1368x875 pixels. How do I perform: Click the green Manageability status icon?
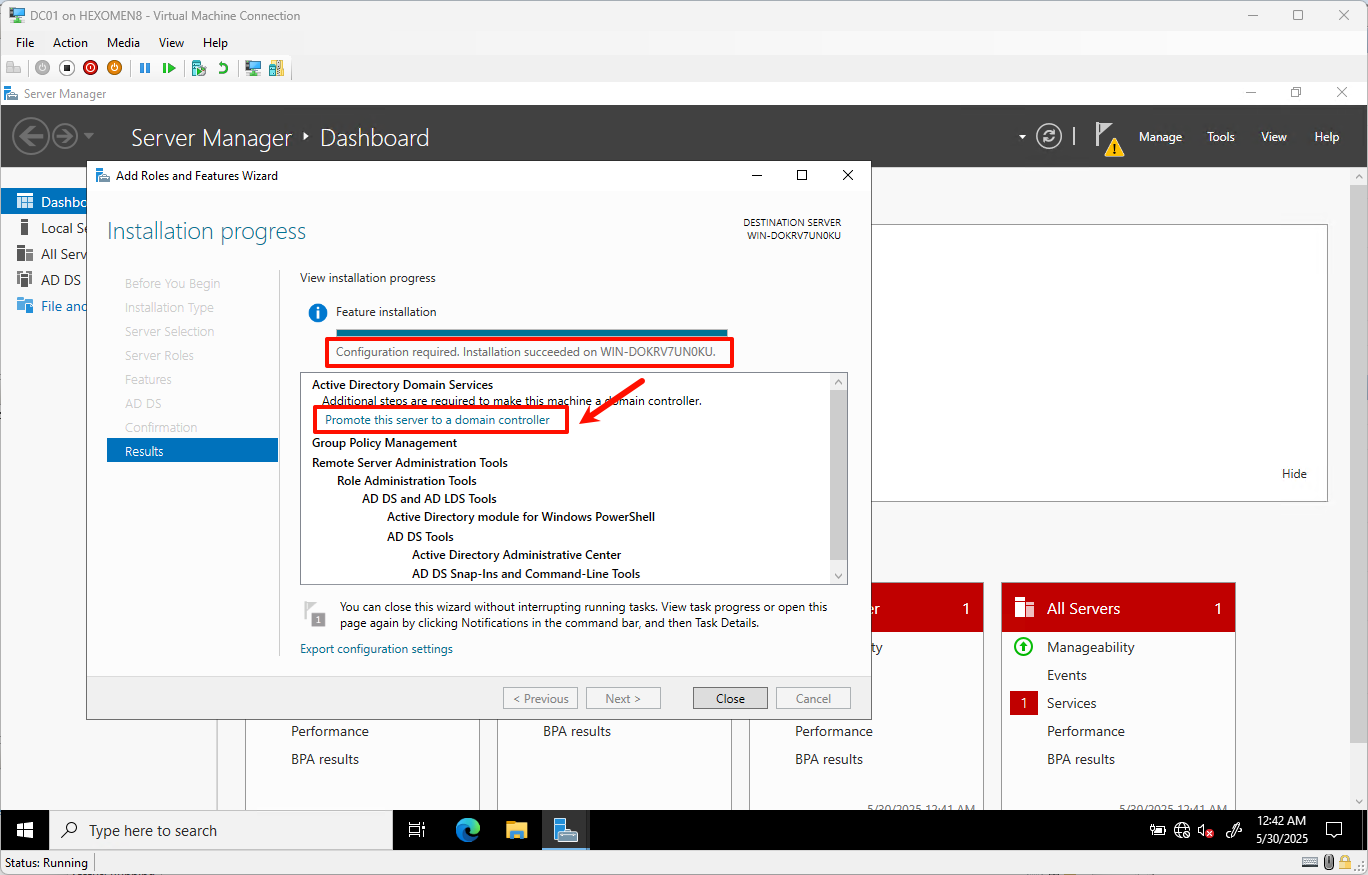[1023, 647]
